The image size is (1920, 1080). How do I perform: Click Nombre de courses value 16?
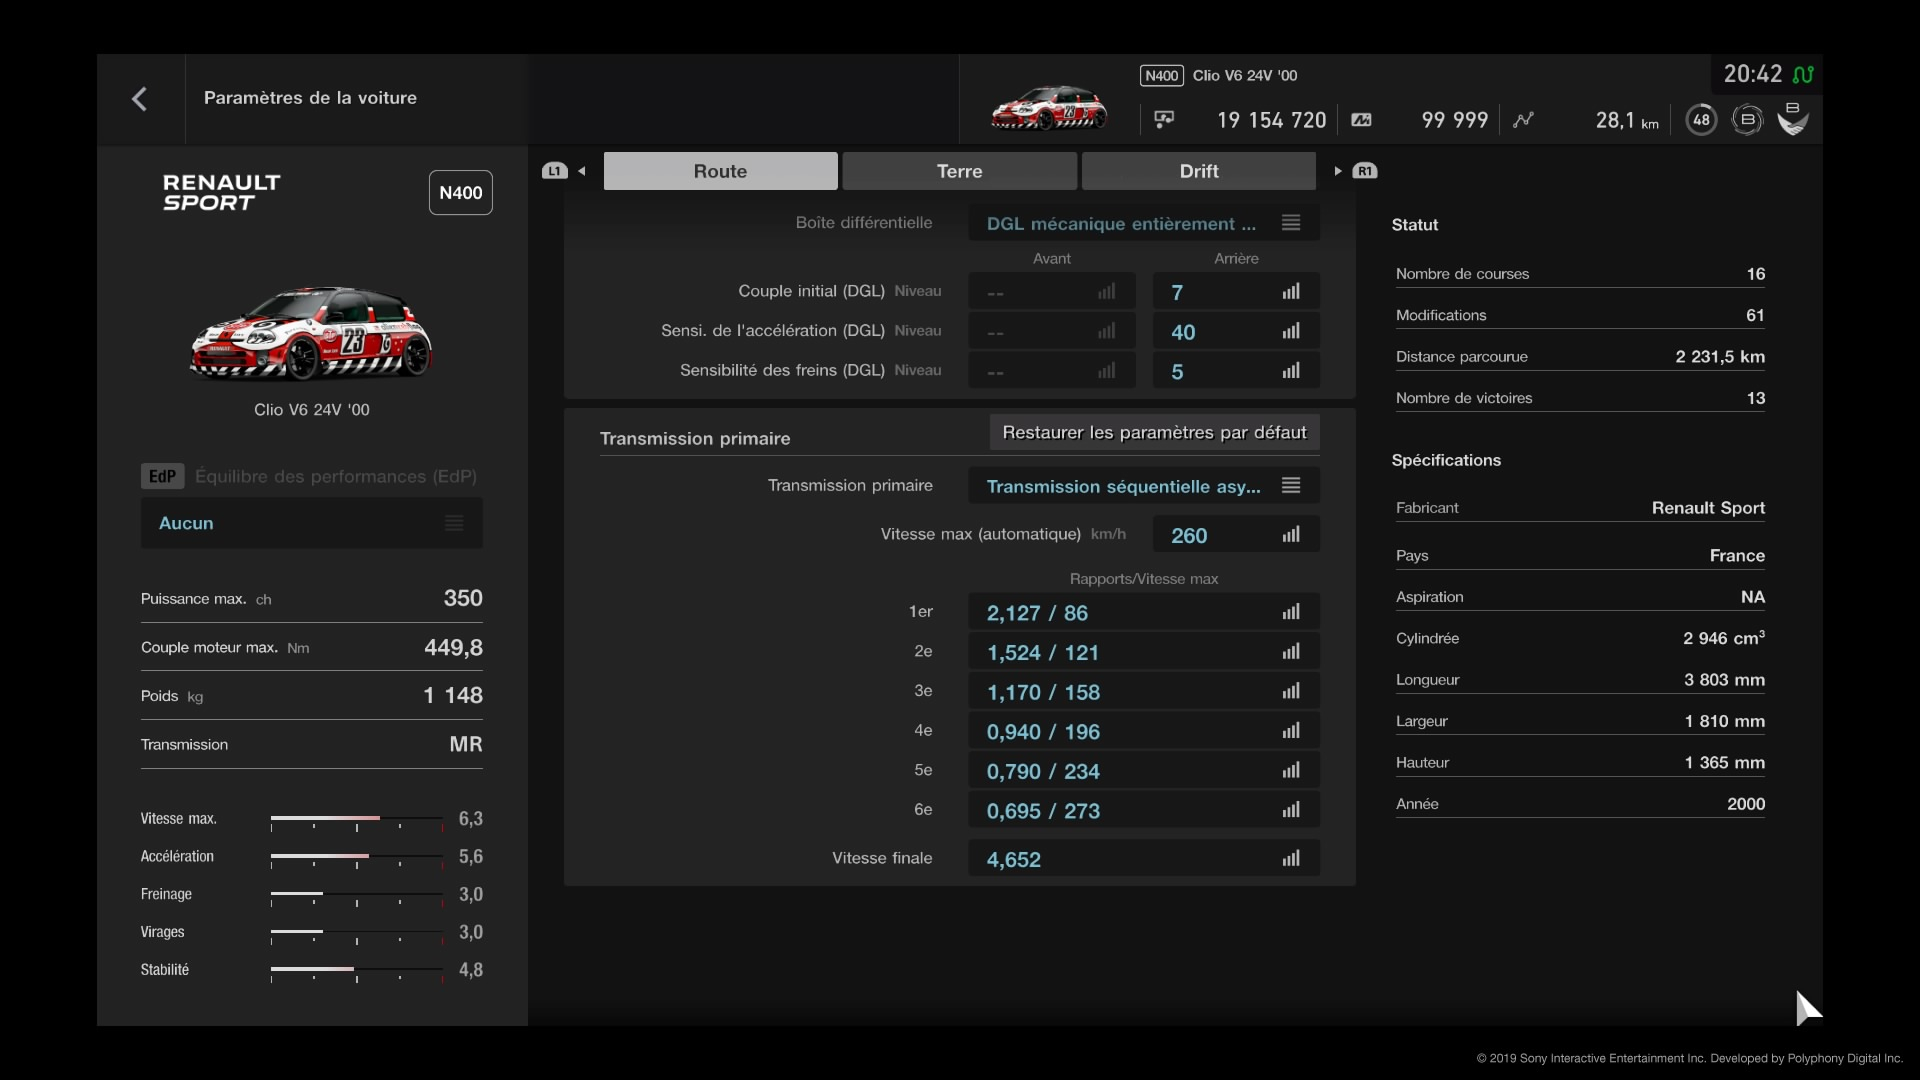pos(1755,274)
